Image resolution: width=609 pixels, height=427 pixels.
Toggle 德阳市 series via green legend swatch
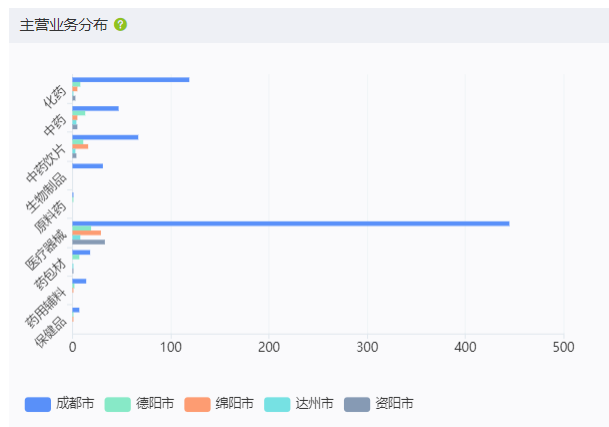click(x=117, y=404)
